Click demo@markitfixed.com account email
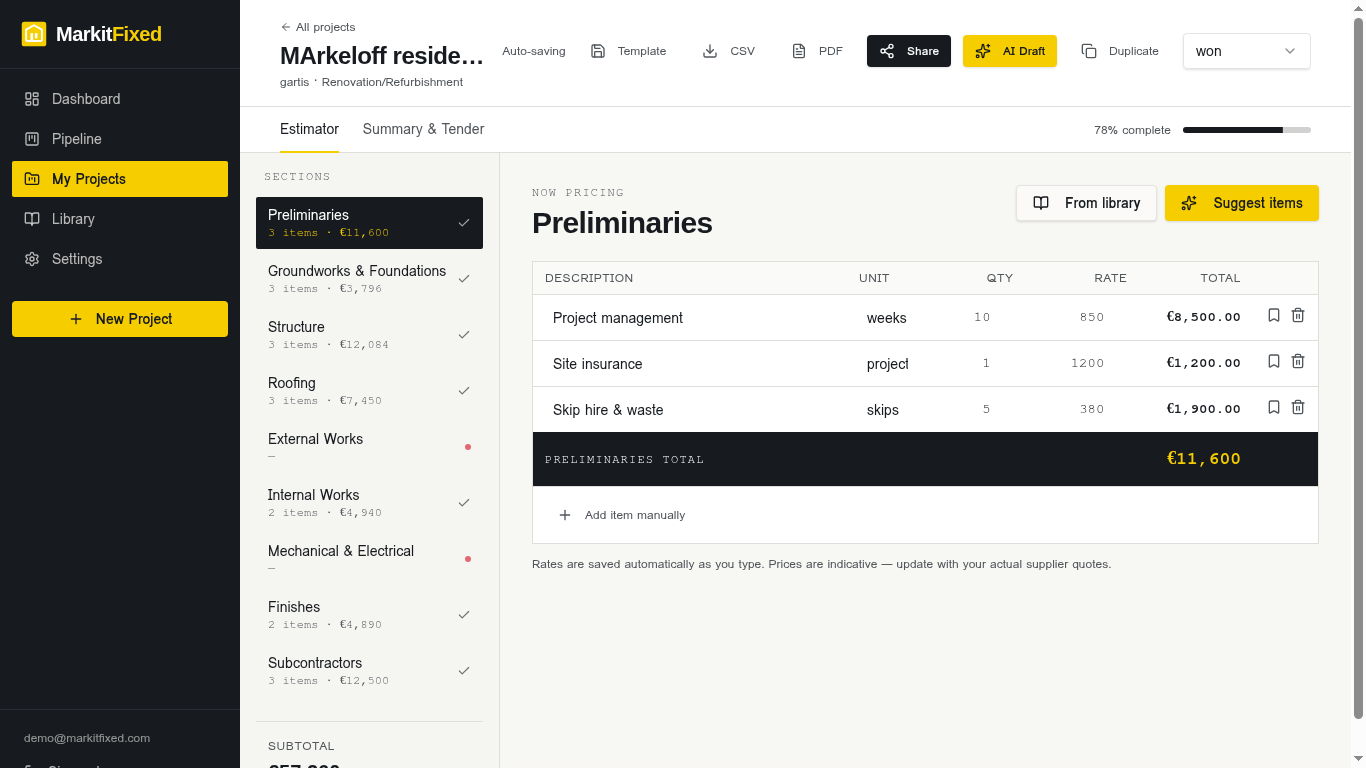The width and height of the screenshot is (1366, 768). tap(87, 738)
